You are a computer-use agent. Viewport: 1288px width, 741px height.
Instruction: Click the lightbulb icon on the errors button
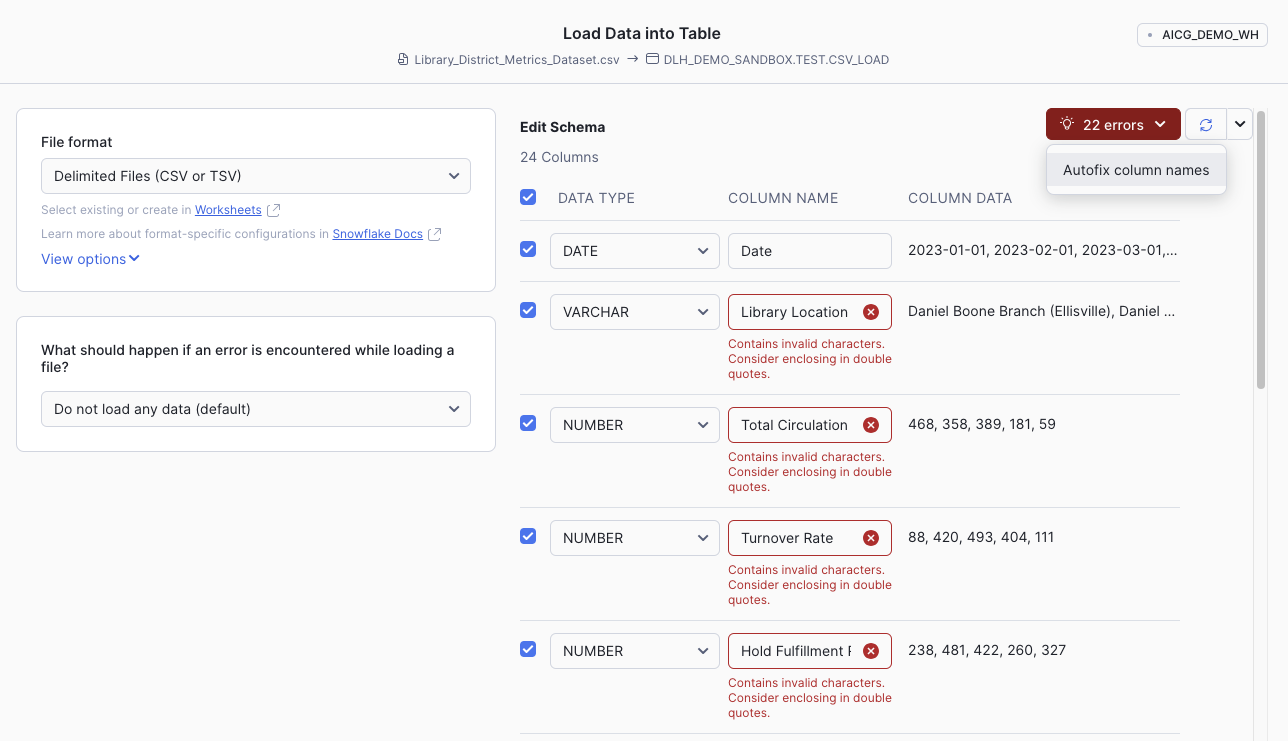click(x=1067, y=125)
